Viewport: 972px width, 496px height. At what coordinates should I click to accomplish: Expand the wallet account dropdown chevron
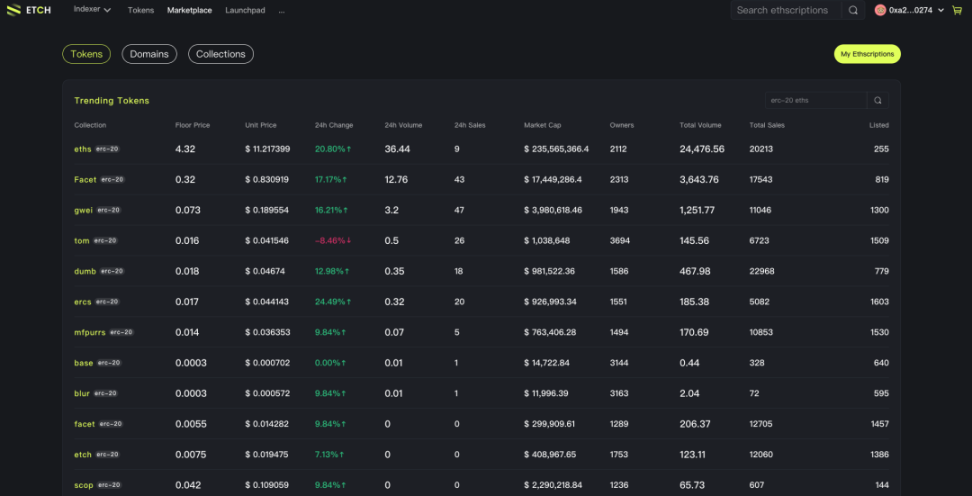click(941, 10)
